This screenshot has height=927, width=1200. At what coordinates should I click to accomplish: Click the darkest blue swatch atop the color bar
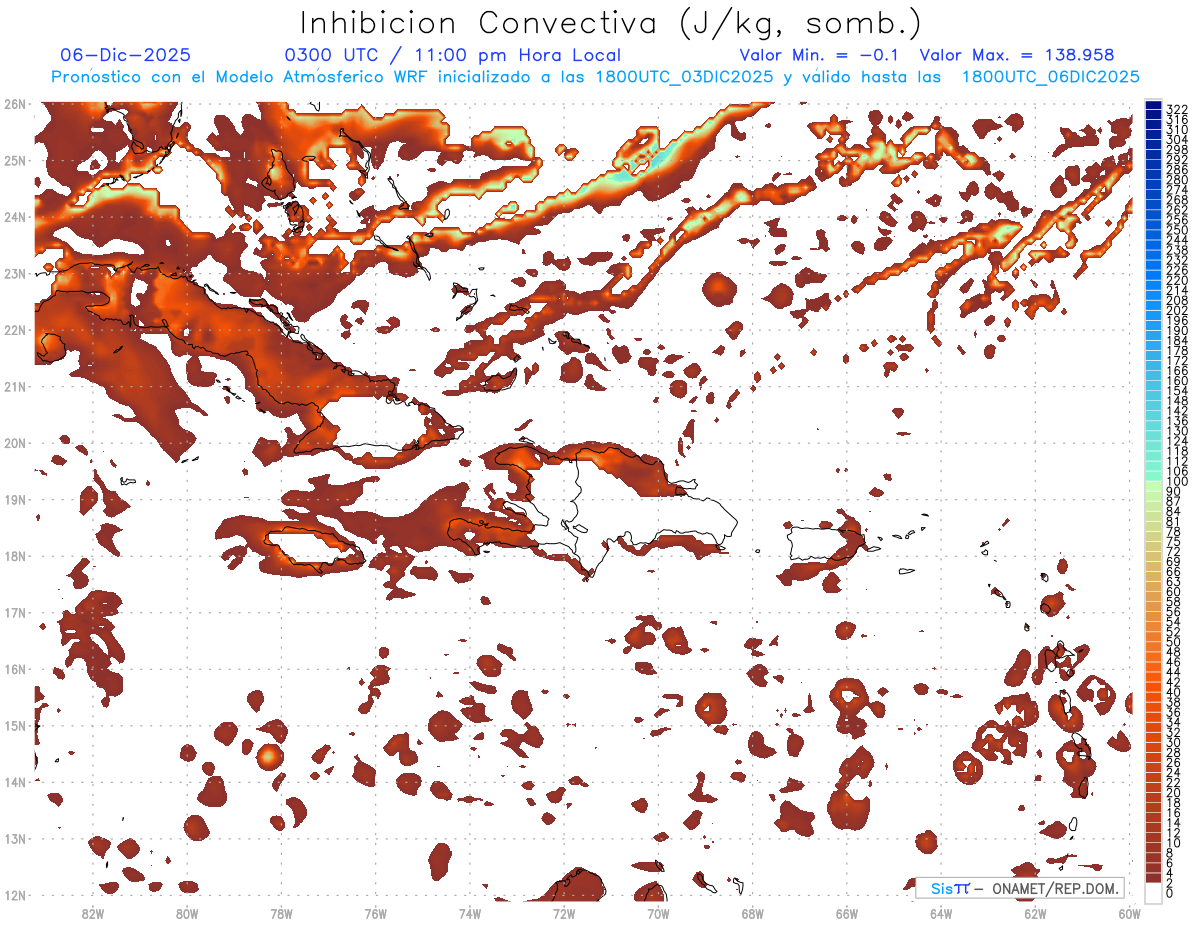click(x=1153, y=105)
